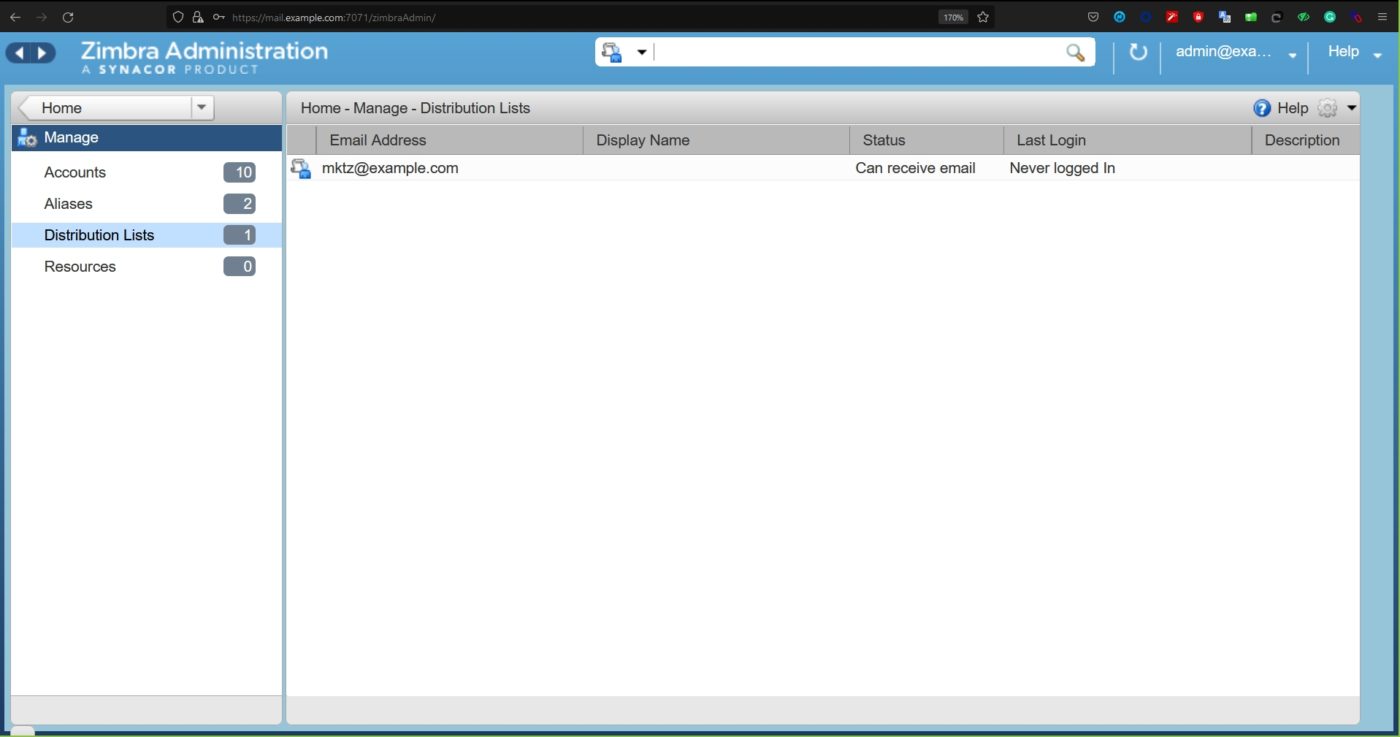The width and height of the screenshot is (1400, 737).
Task: Select the Manage icon in the sidebar
Action: 26,137
